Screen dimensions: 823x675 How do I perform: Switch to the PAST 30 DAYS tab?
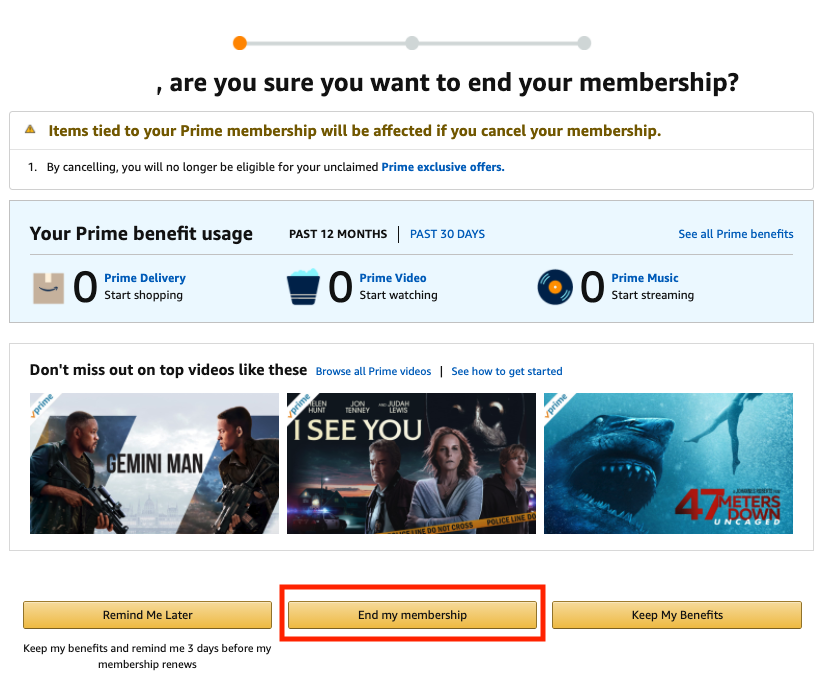[447, 234]
